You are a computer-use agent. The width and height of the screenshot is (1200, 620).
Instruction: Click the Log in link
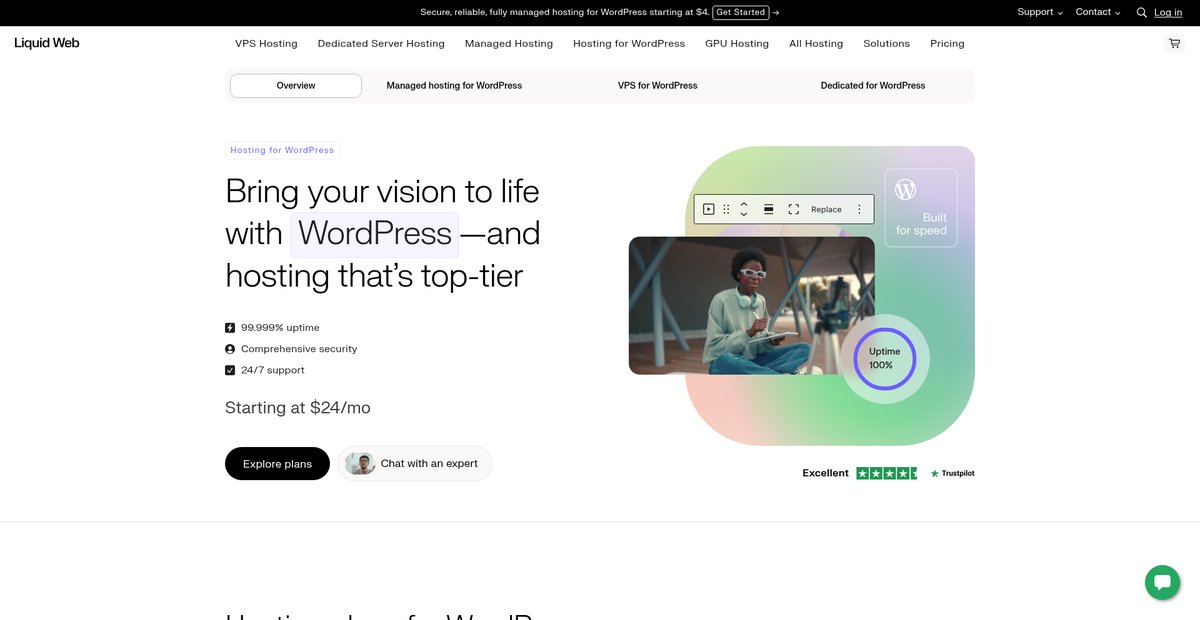[x=1168, y=12]
